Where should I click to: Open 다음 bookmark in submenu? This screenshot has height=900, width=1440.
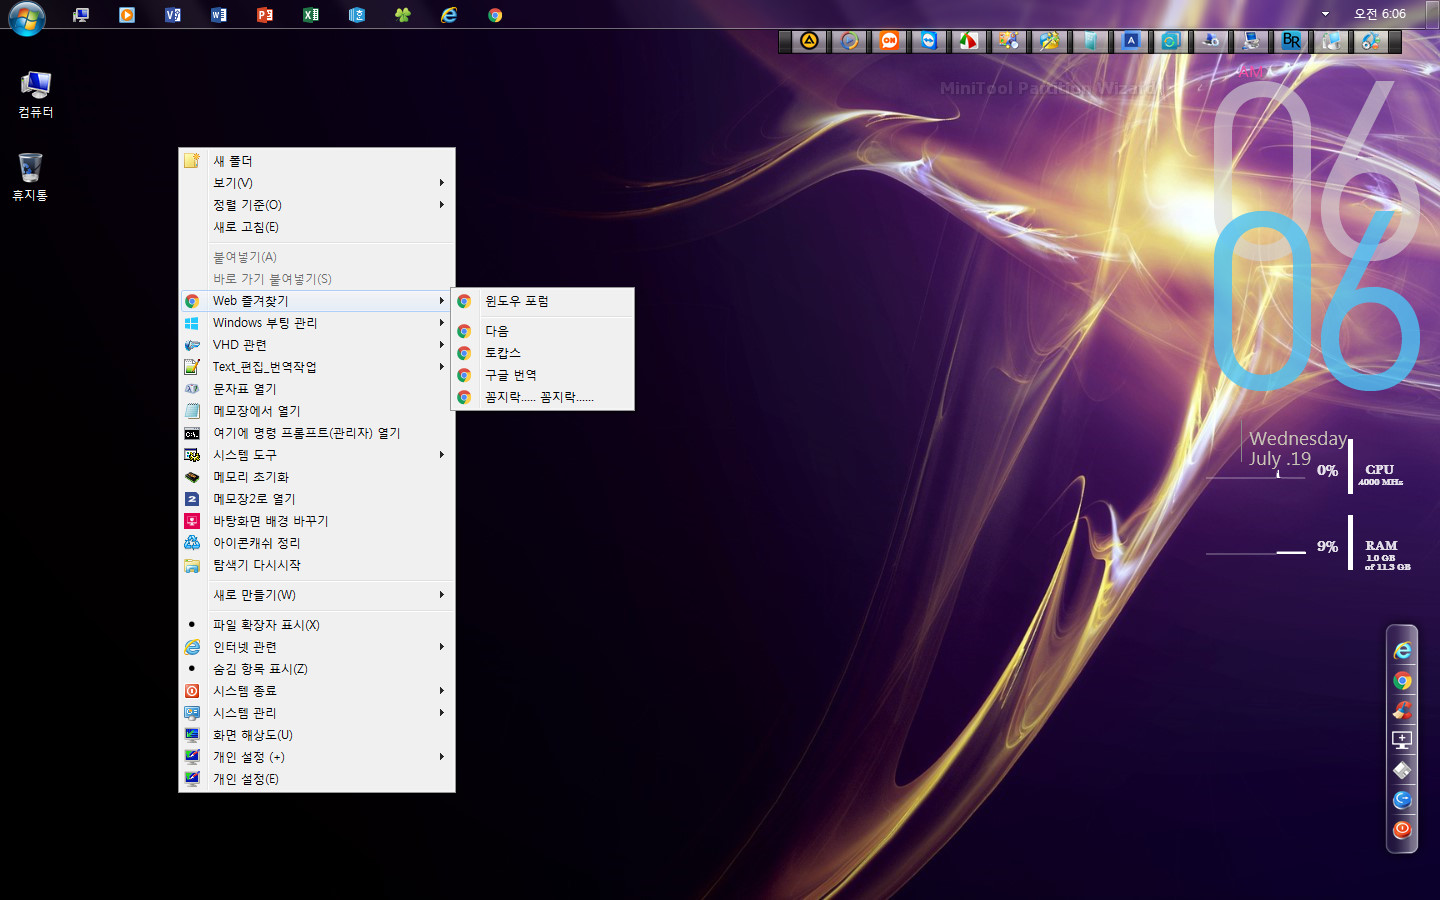click(x=543, y=331)
